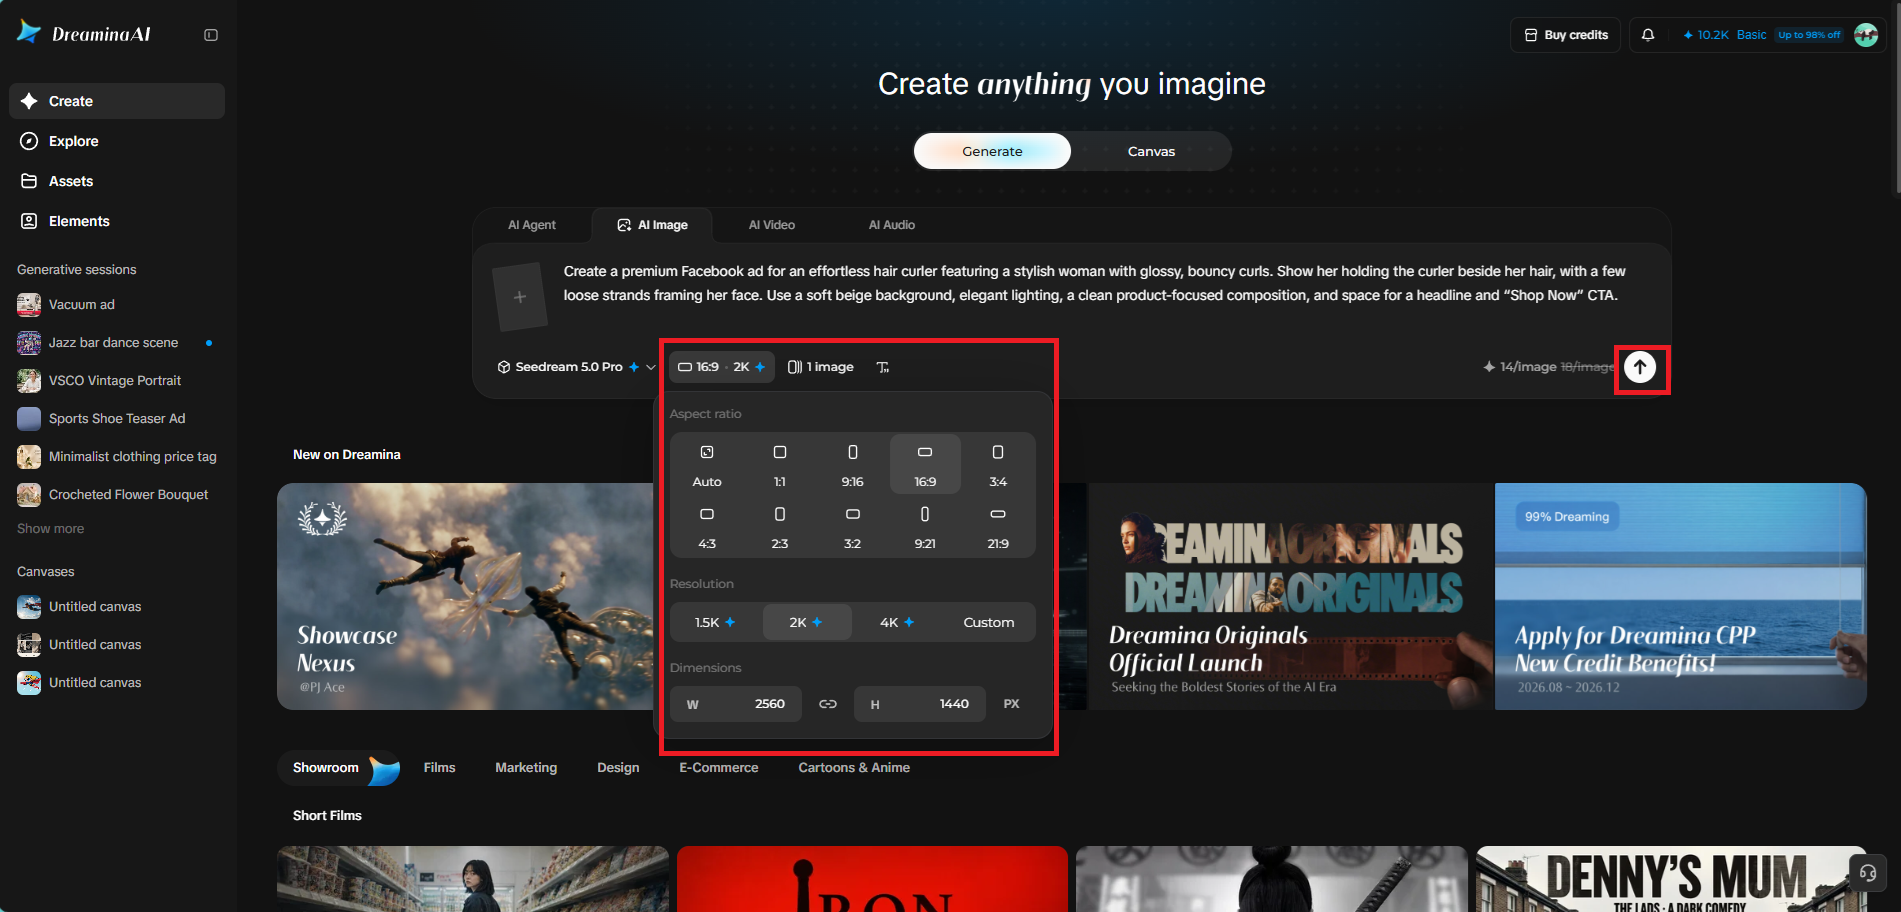The width and height of the screenshot is (1901, 912).
Task: Add a reference image with plus tile
Action: click(520, 297)
